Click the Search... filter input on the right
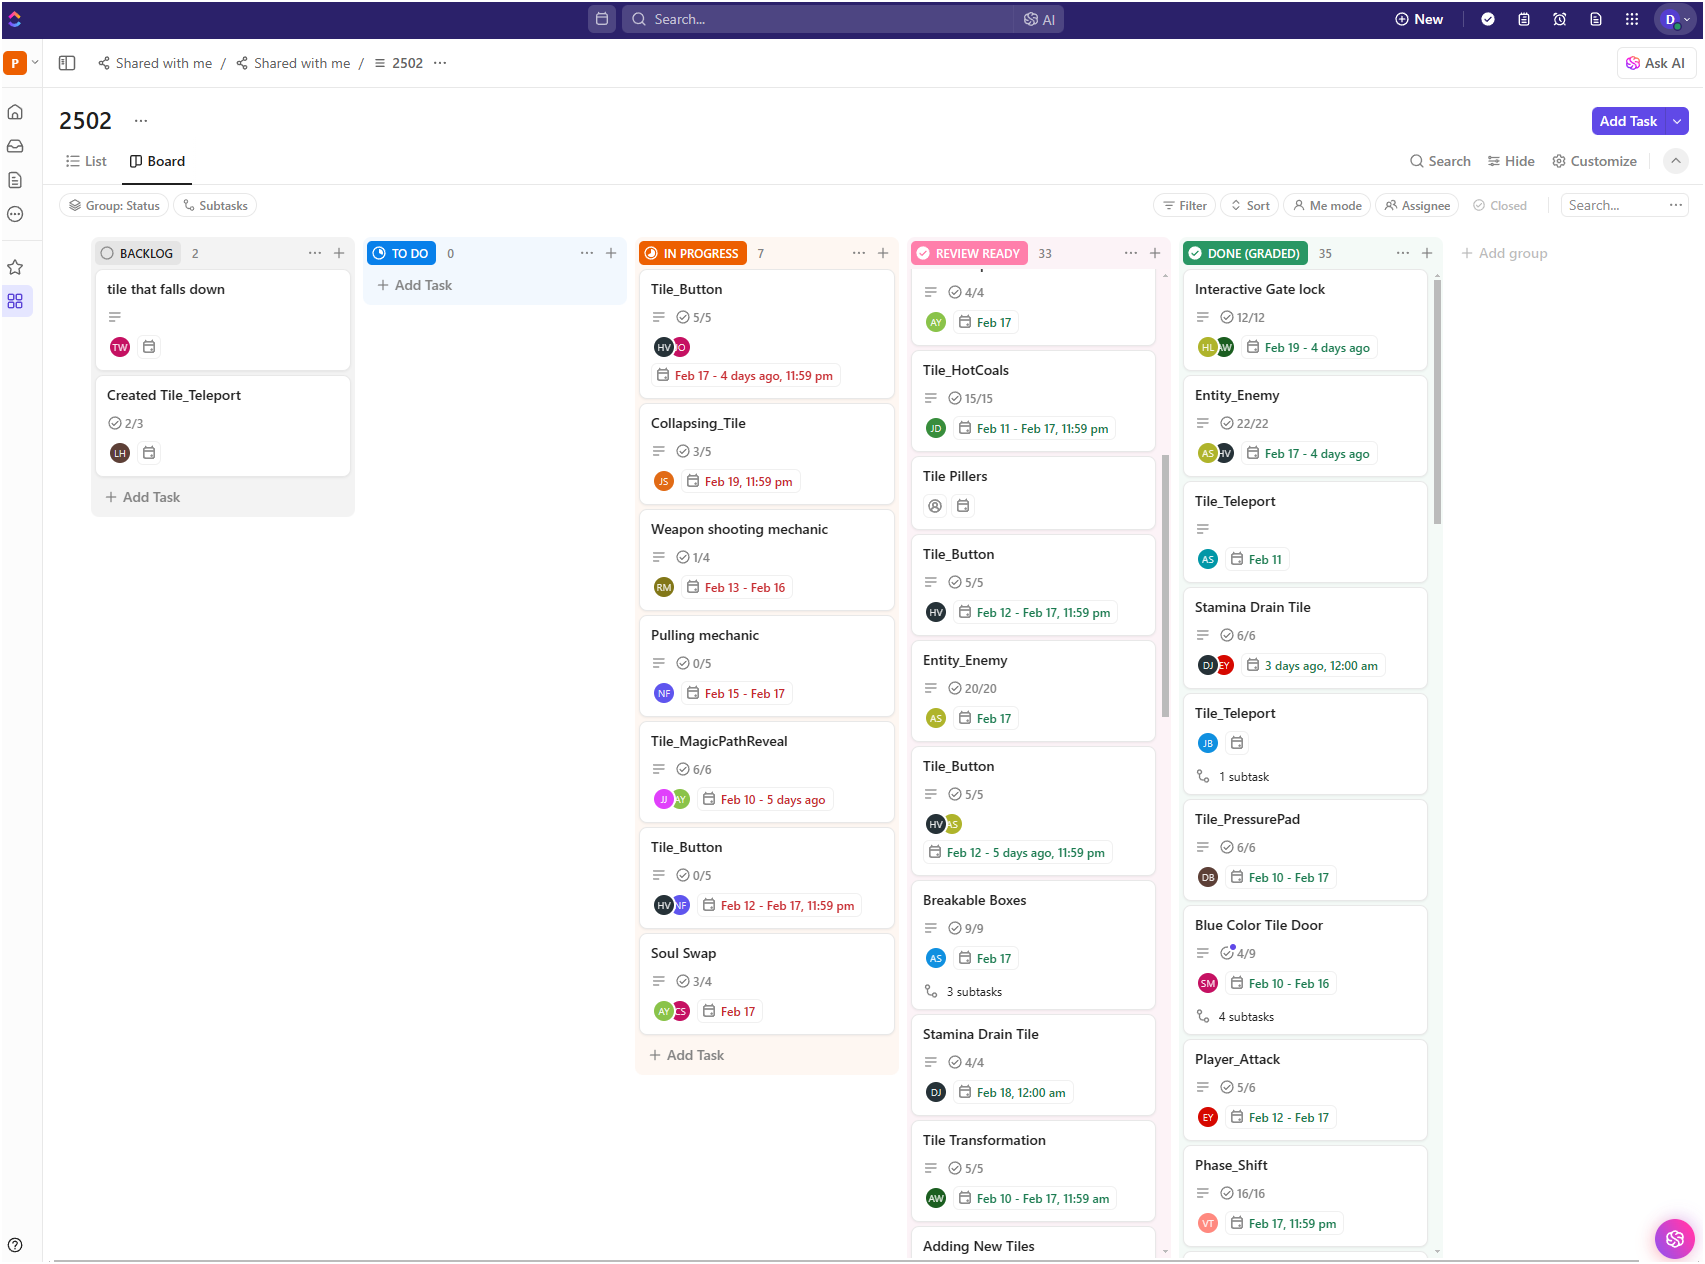This screenshot has height=1264, width=1705. [1613, 205]
